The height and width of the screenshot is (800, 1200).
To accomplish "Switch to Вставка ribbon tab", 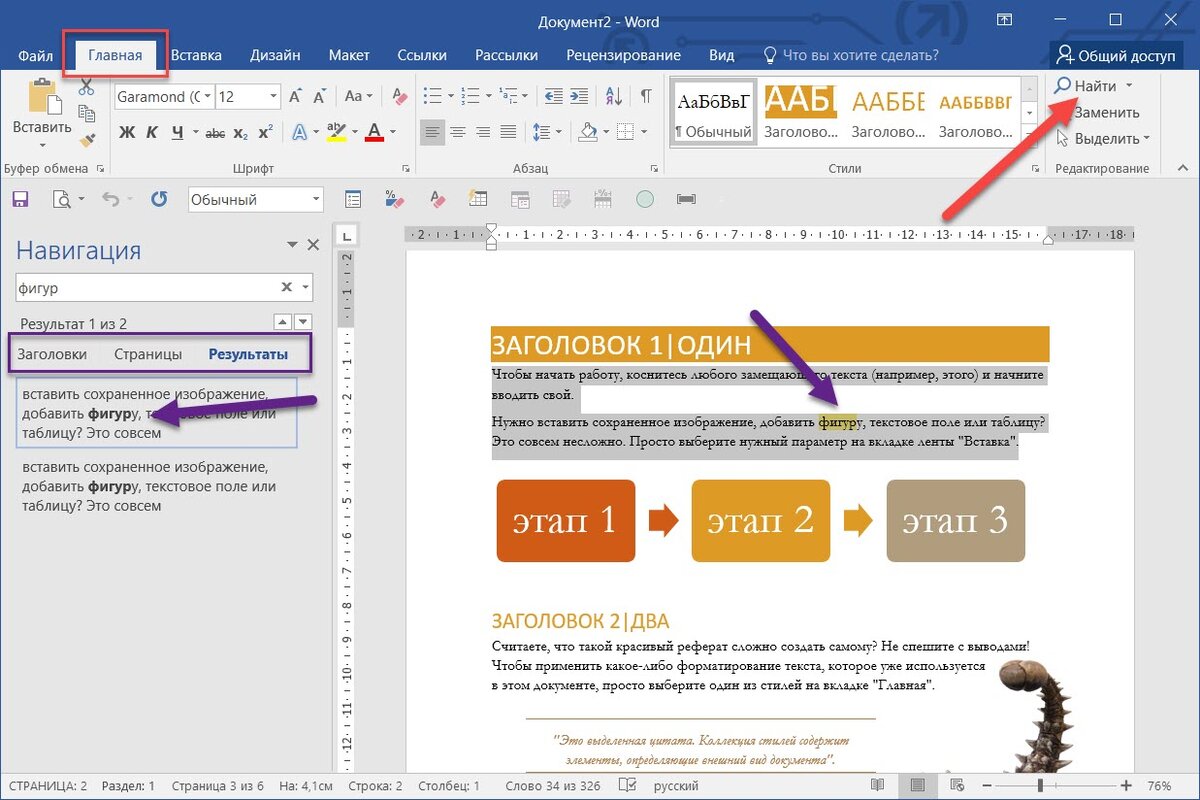I will coord(196,55).
